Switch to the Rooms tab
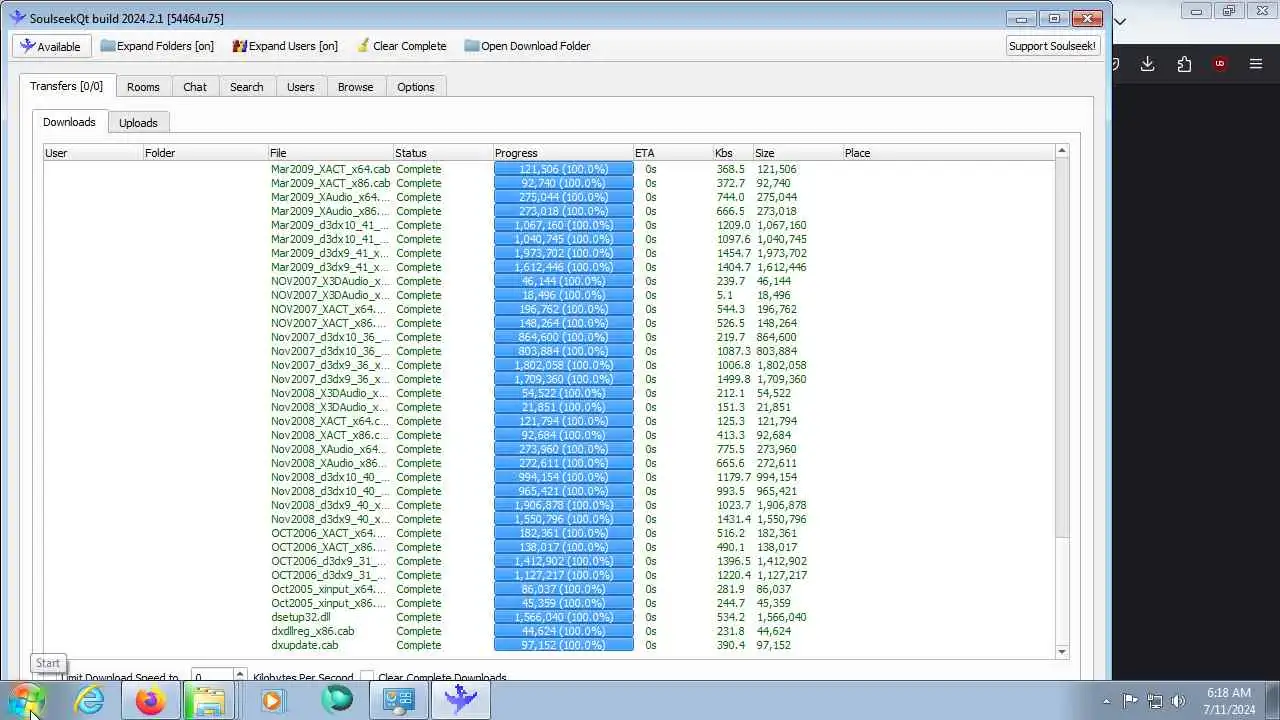The image size is (1280, 720). click(143, 87)
